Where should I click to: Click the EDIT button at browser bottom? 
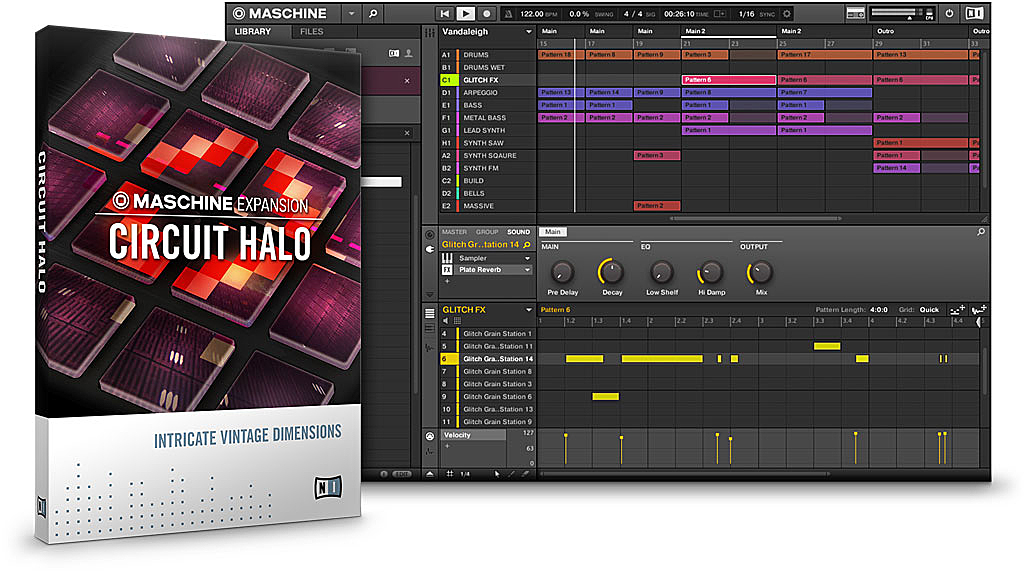(x=402, y=474)
